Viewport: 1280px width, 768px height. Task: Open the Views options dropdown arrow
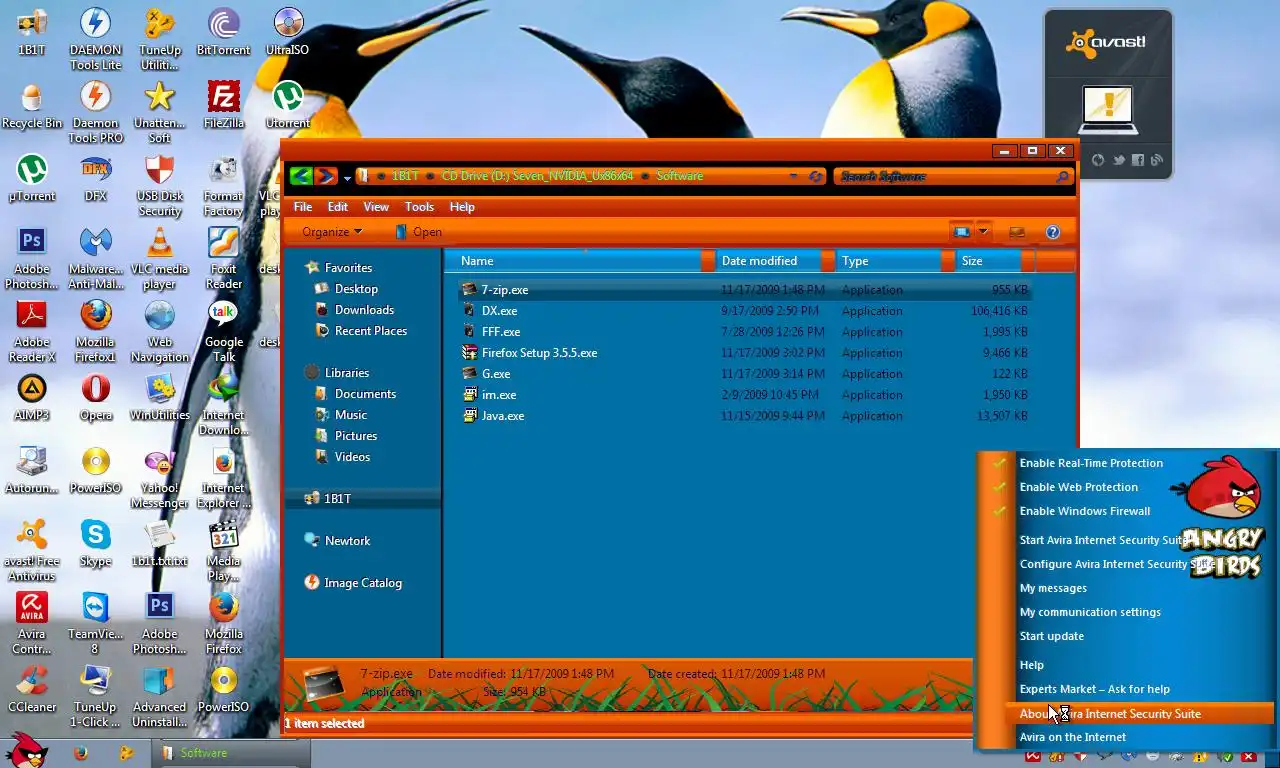point(983,232)
